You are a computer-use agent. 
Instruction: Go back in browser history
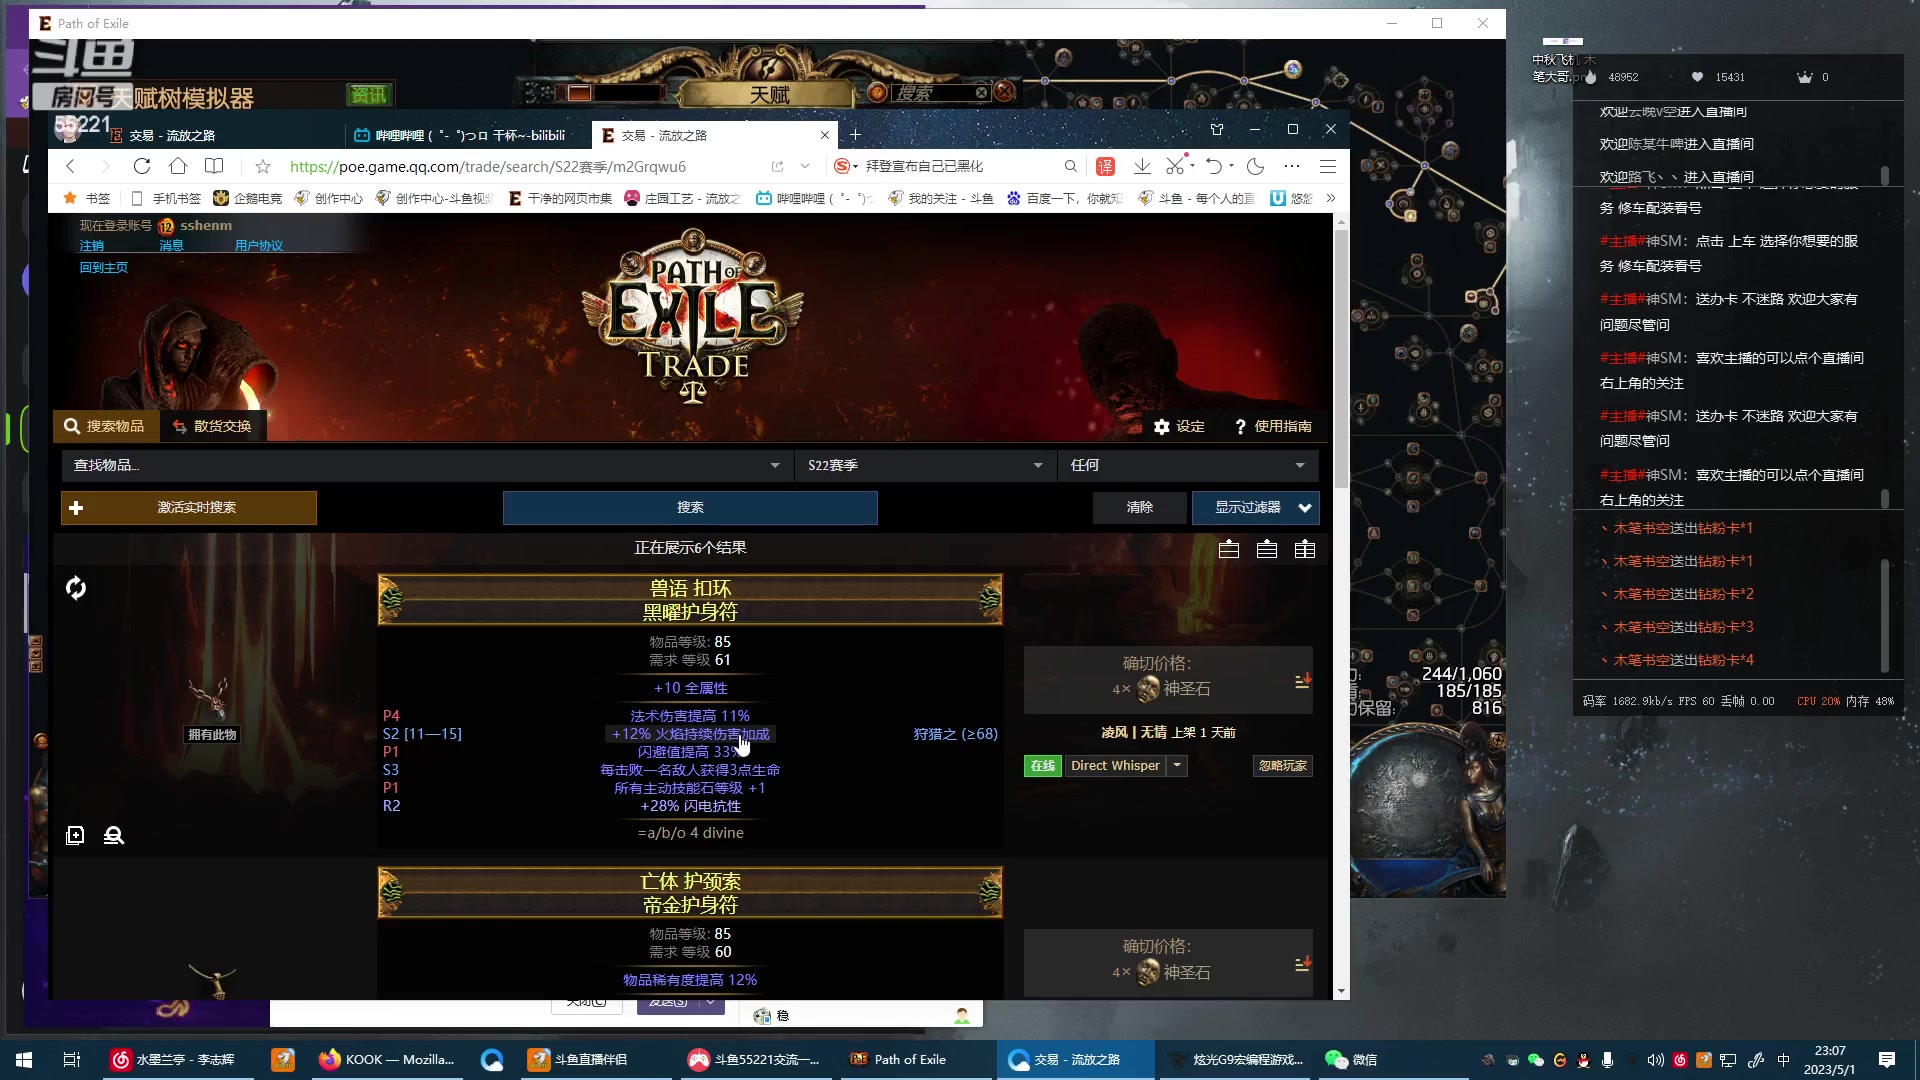pyautogui.click(x=70, y=166)
